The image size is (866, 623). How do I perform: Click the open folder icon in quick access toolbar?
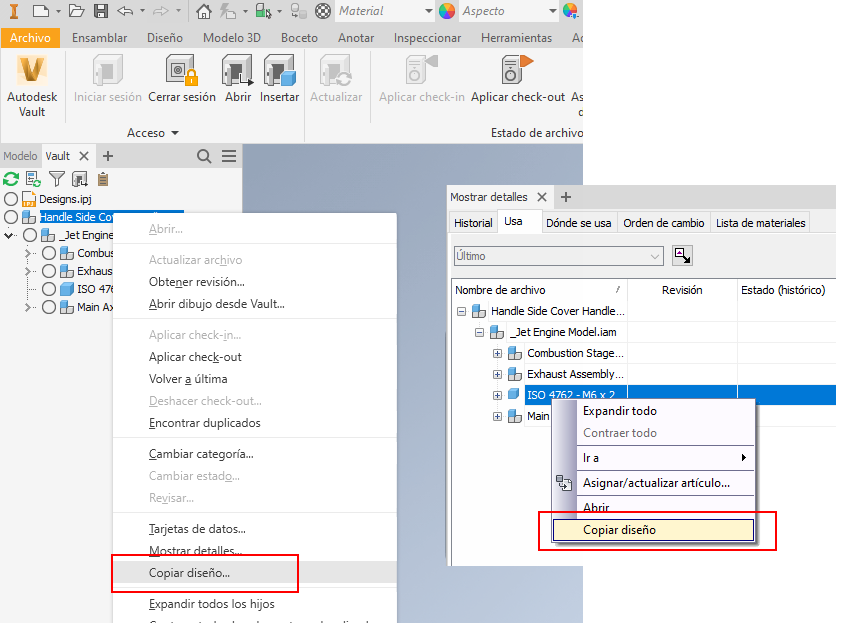76,10
